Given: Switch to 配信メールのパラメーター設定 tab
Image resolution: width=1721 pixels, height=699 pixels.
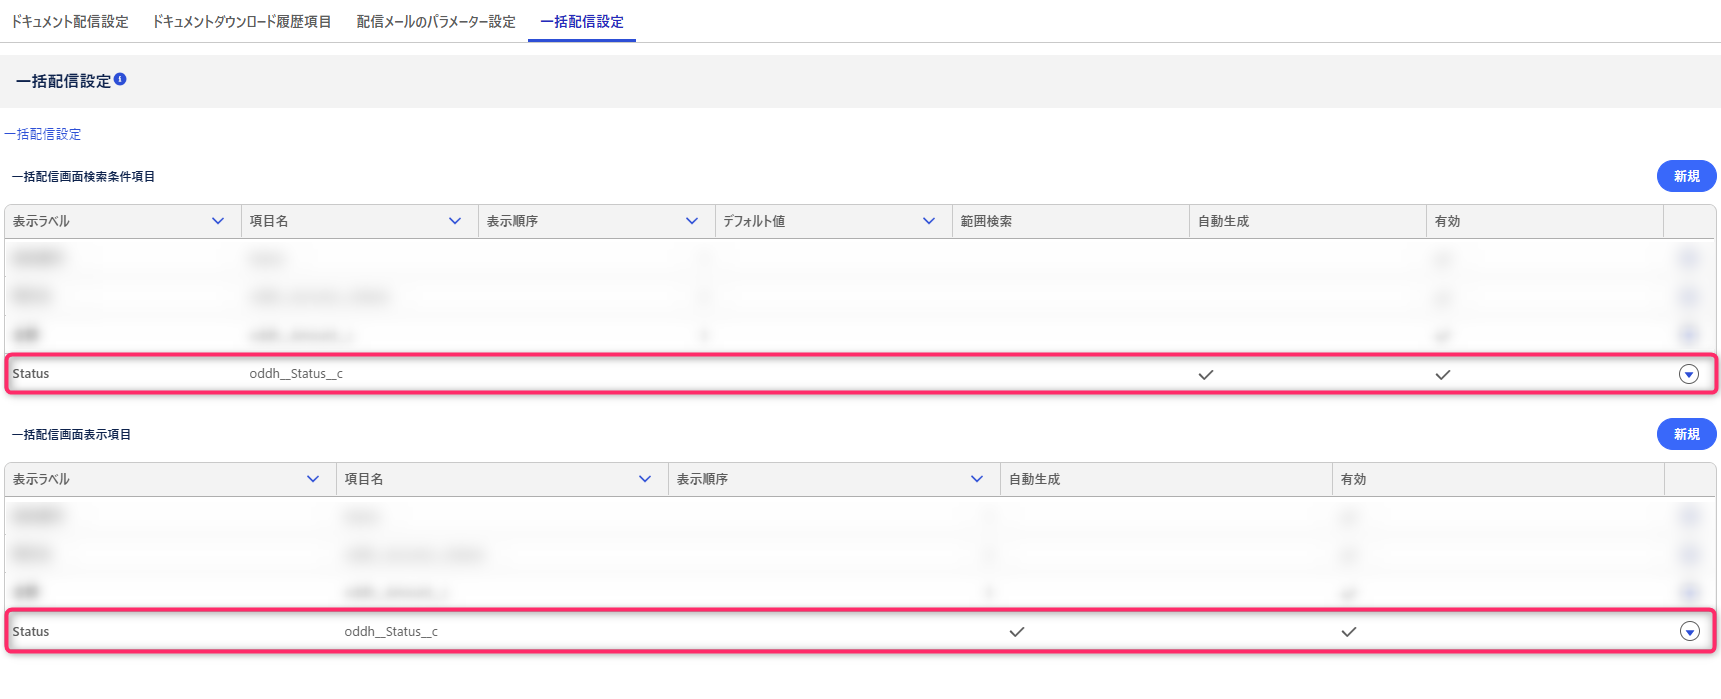Looking at the screenshot, I should coord(436,21).
